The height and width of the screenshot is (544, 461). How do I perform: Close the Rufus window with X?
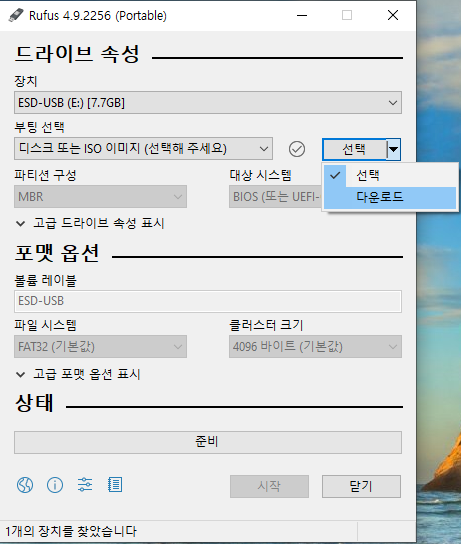[393, 15]
